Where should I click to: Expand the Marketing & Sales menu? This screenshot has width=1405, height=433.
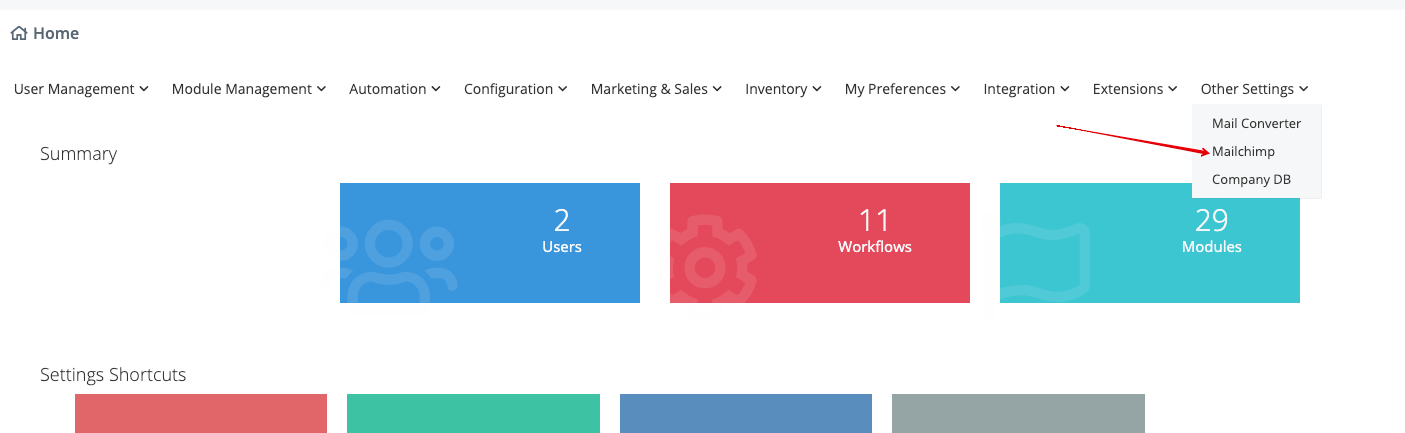pos(656,89)
